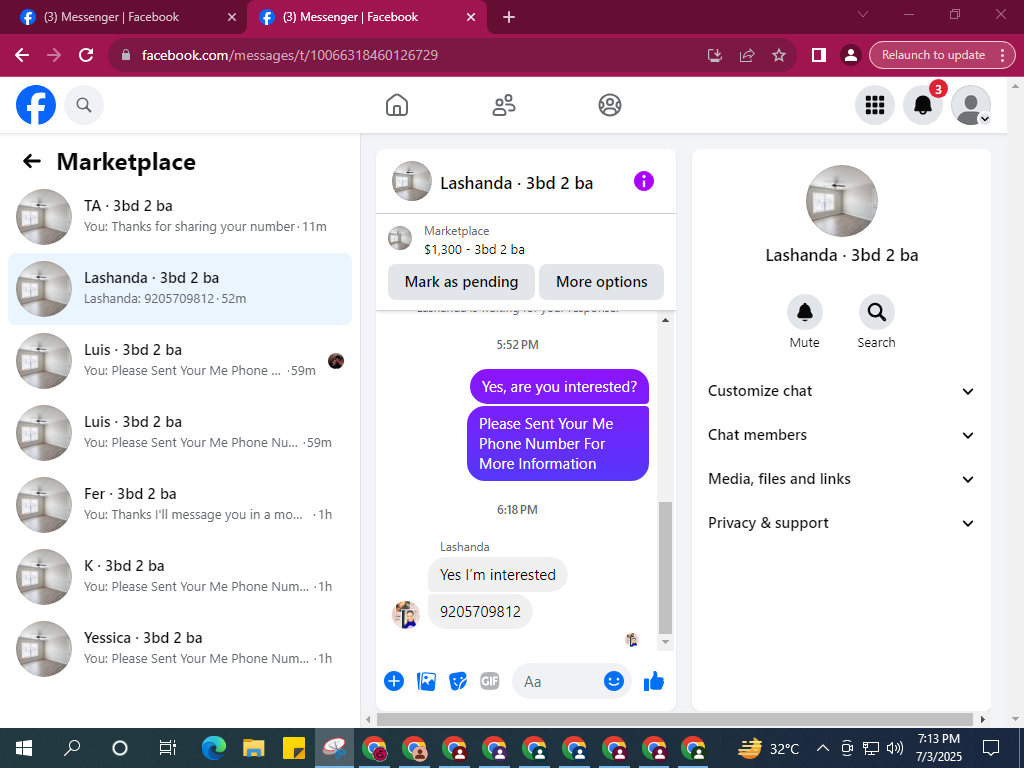Open Yessica · 3bd 2 ba conversation
The height and width of the screenshot is (768, 1024).
coord(180,649)
